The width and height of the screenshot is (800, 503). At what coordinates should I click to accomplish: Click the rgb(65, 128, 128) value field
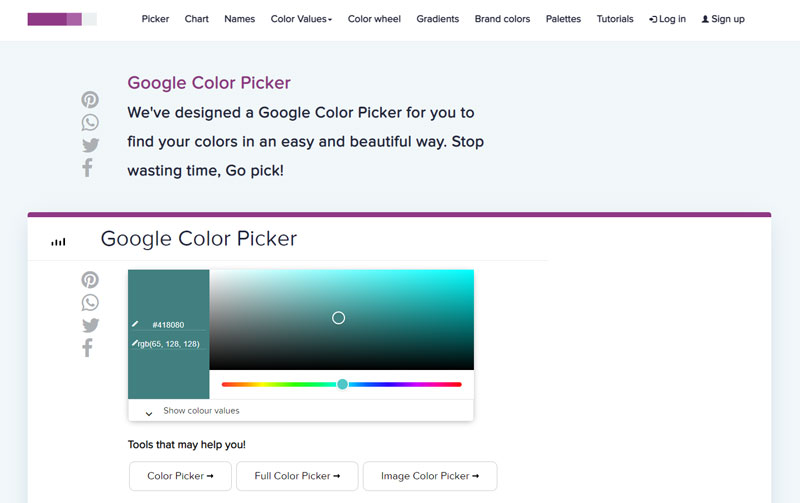click(x=168, y=344)
